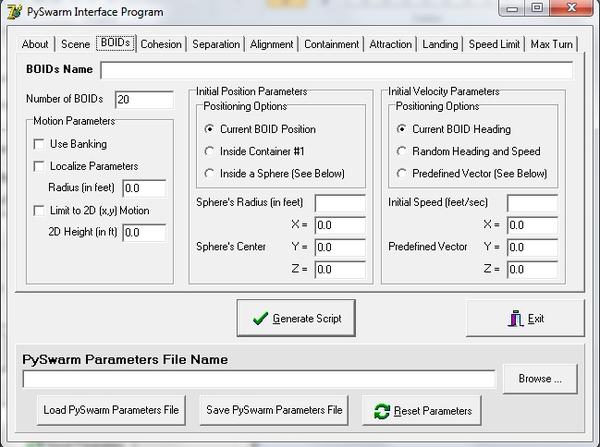Switch to the Attraction tab

390,44
